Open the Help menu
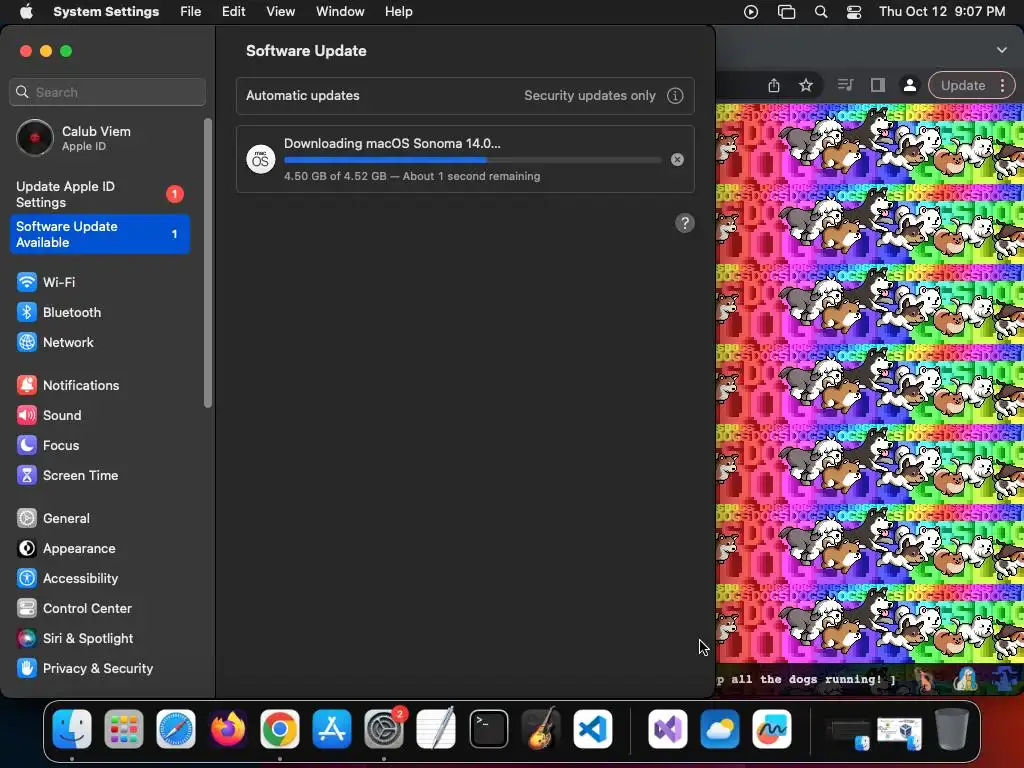1024x768 pixels. coord(398,12)
